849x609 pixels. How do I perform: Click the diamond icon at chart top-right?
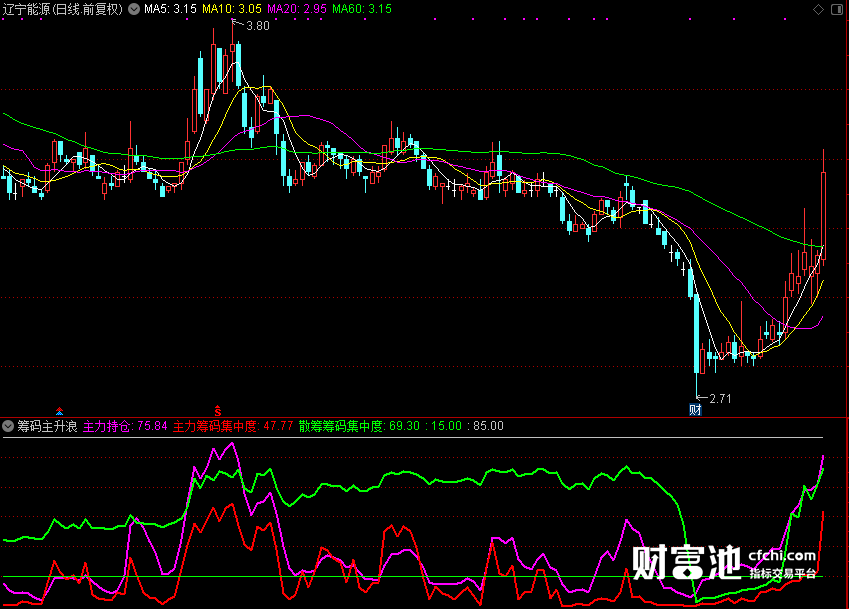819,9
